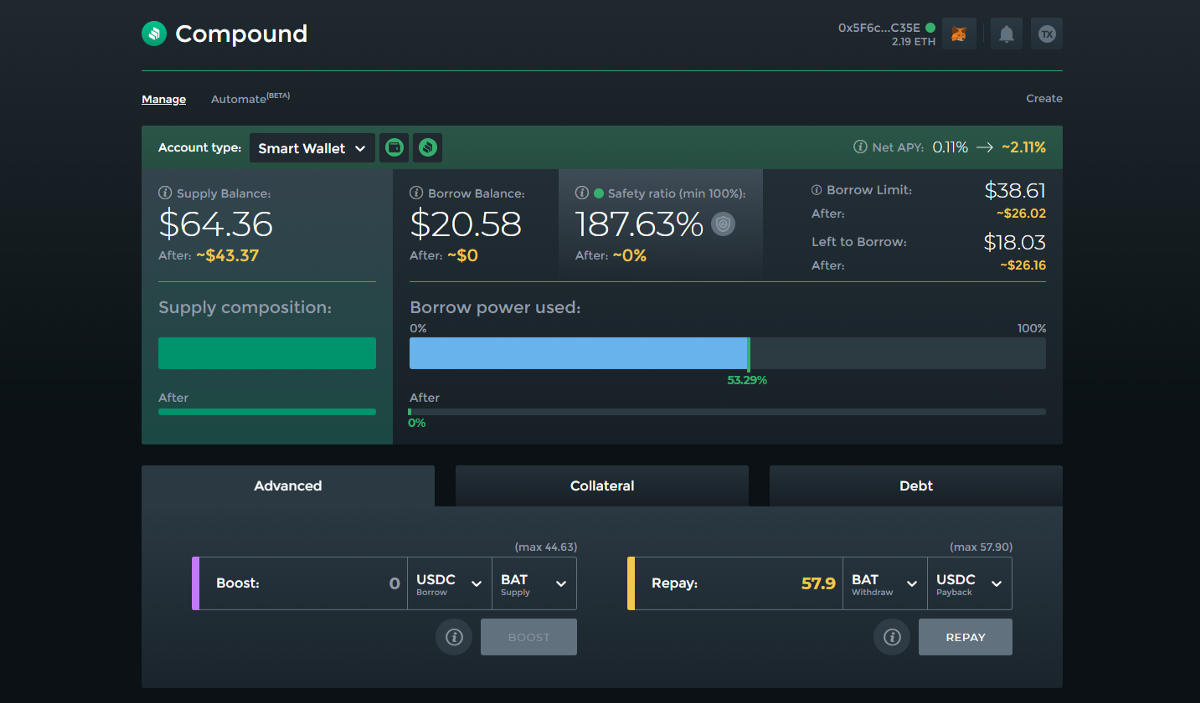Viewport: 1200px width, 703px height.
Task: Click the ~0% safety ratio after value
Action: coord(629,255)
